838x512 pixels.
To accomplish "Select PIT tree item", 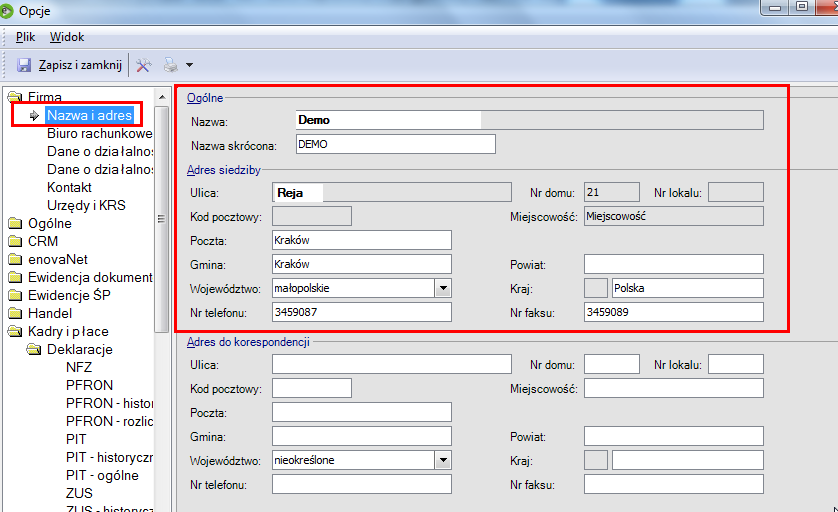I will pyautogui.click(x=76, y=439).
